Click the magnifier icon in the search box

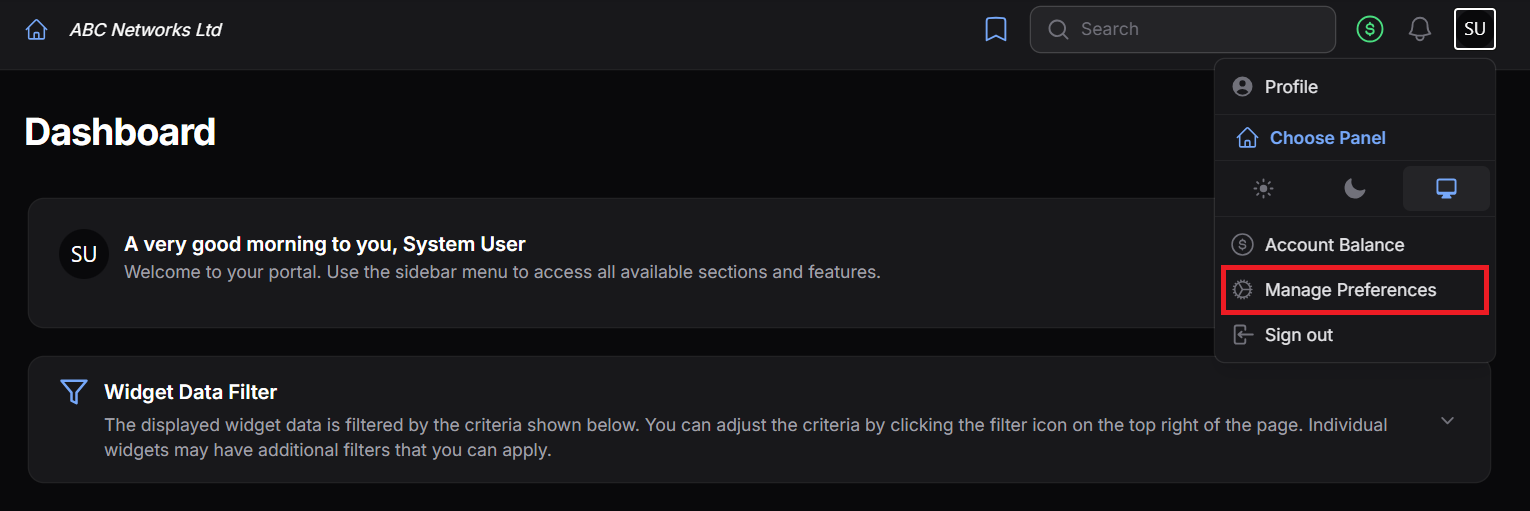1058,29
